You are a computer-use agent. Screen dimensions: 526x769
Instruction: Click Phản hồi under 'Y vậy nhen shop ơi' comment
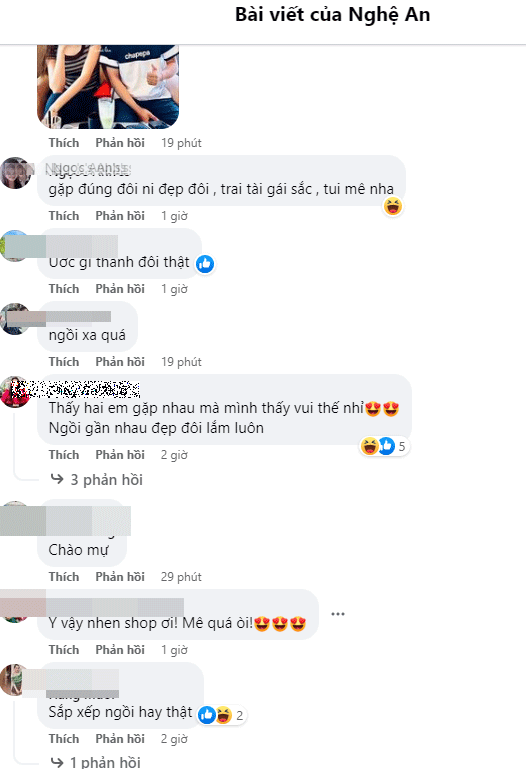point(120,650)
